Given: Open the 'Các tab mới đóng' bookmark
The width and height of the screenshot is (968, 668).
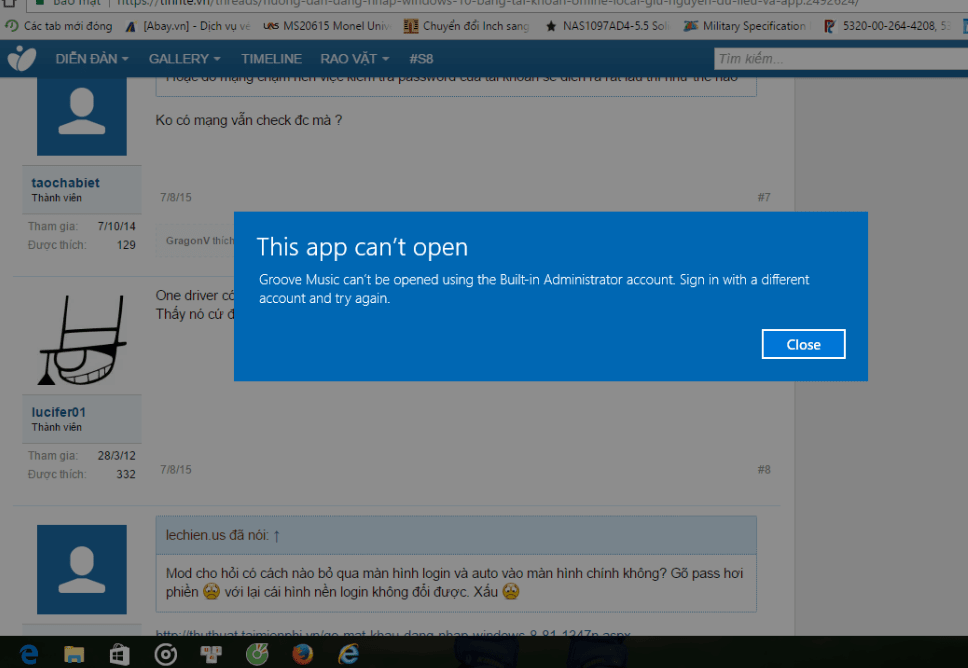Looking at the screenshot, I should point(59,26).
